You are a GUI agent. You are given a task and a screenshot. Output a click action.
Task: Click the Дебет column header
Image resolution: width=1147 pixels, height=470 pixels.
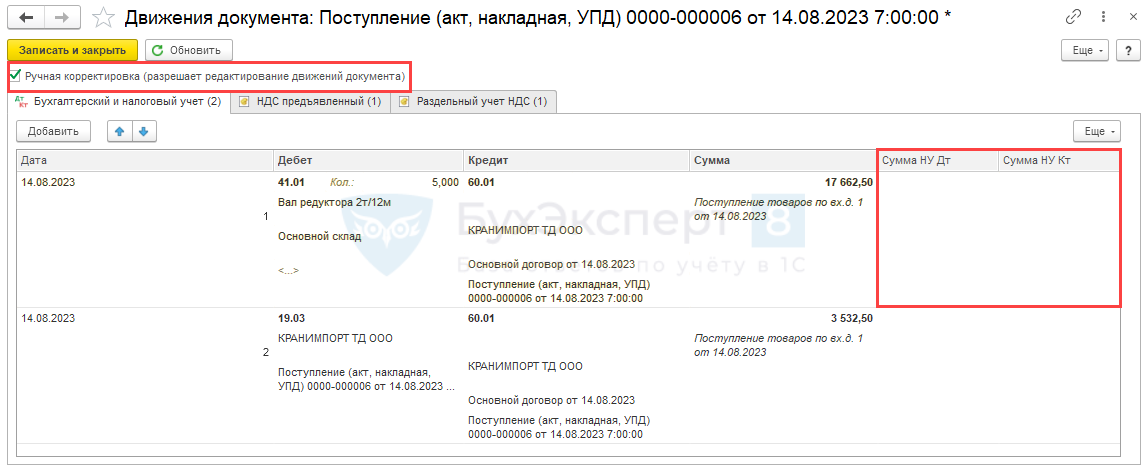[x=369, y=160]
